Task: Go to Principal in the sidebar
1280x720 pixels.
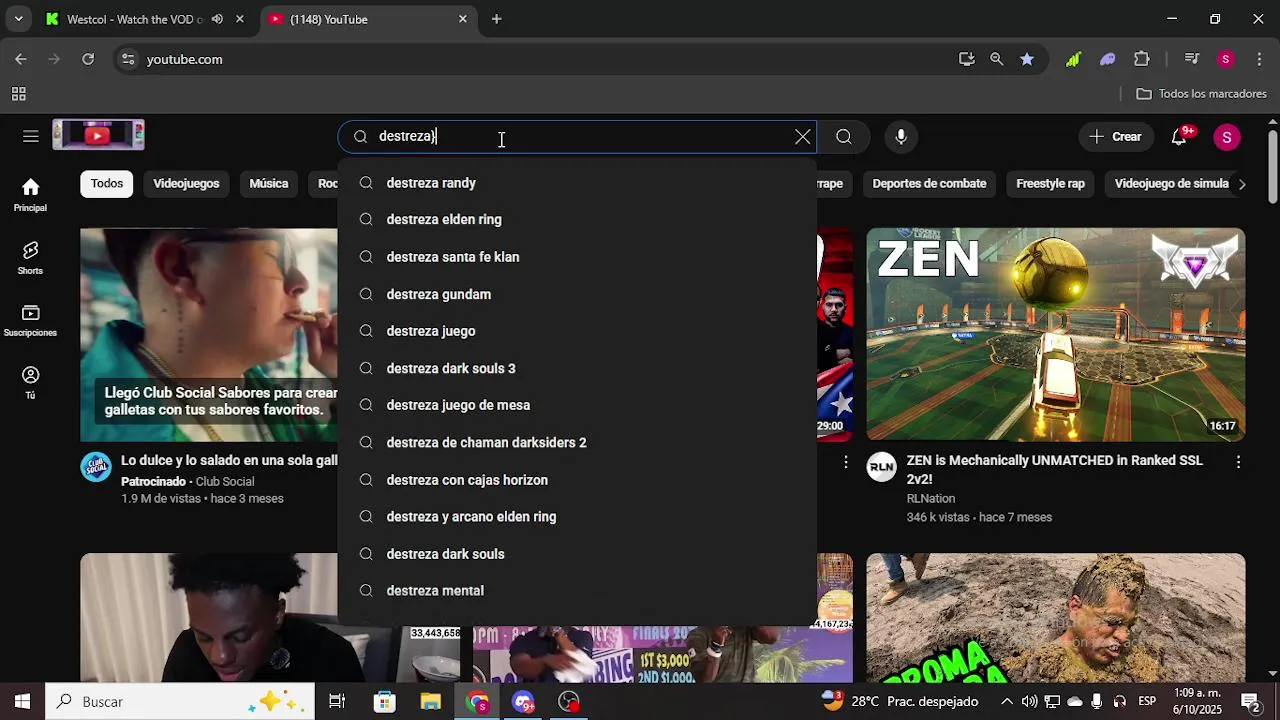Action: 30,195
